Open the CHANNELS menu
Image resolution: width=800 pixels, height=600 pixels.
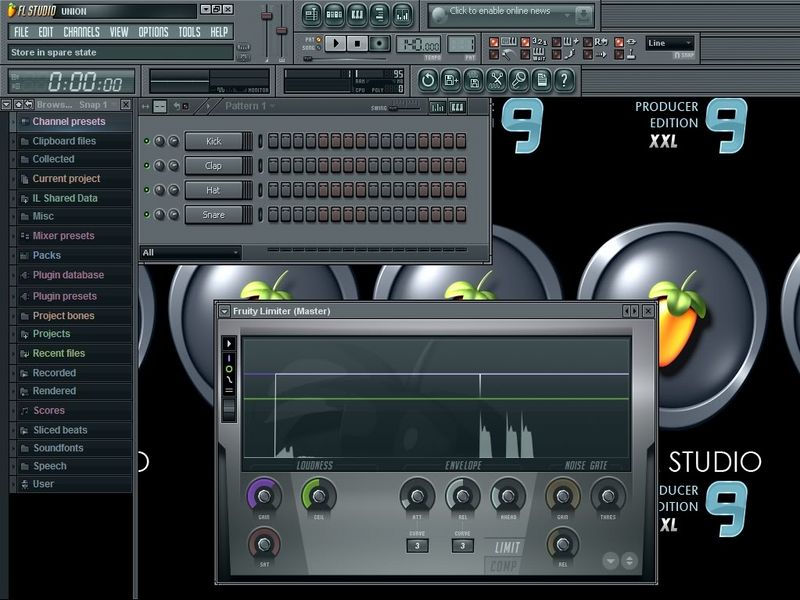[82, 32]
